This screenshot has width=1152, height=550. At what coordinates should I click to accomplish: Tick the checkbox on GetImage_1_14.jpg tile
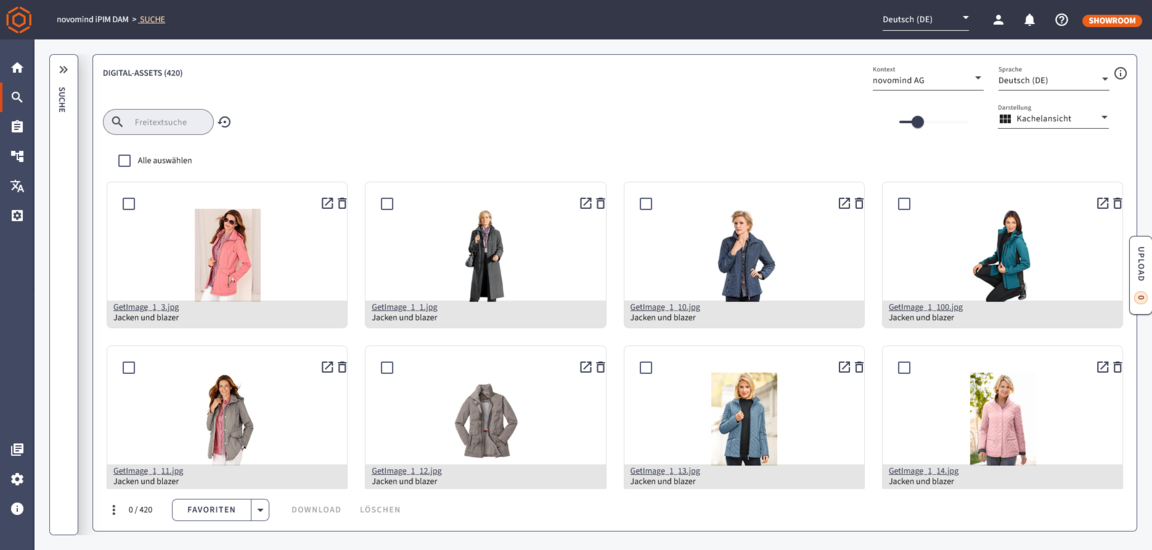904,368
